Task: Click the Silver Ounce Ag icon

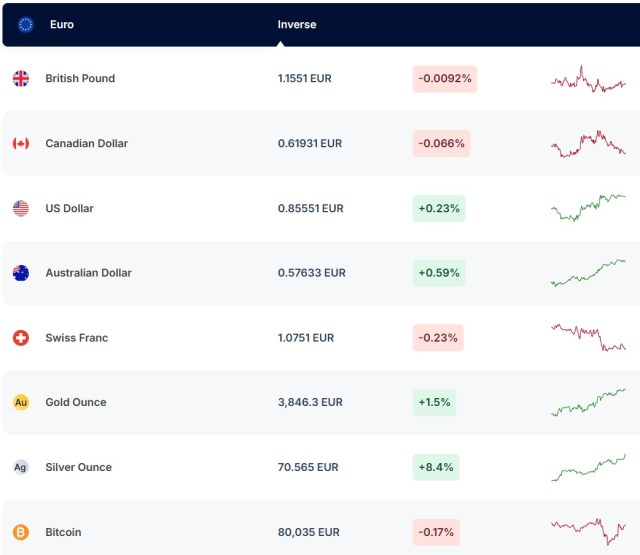Action: 21,467
